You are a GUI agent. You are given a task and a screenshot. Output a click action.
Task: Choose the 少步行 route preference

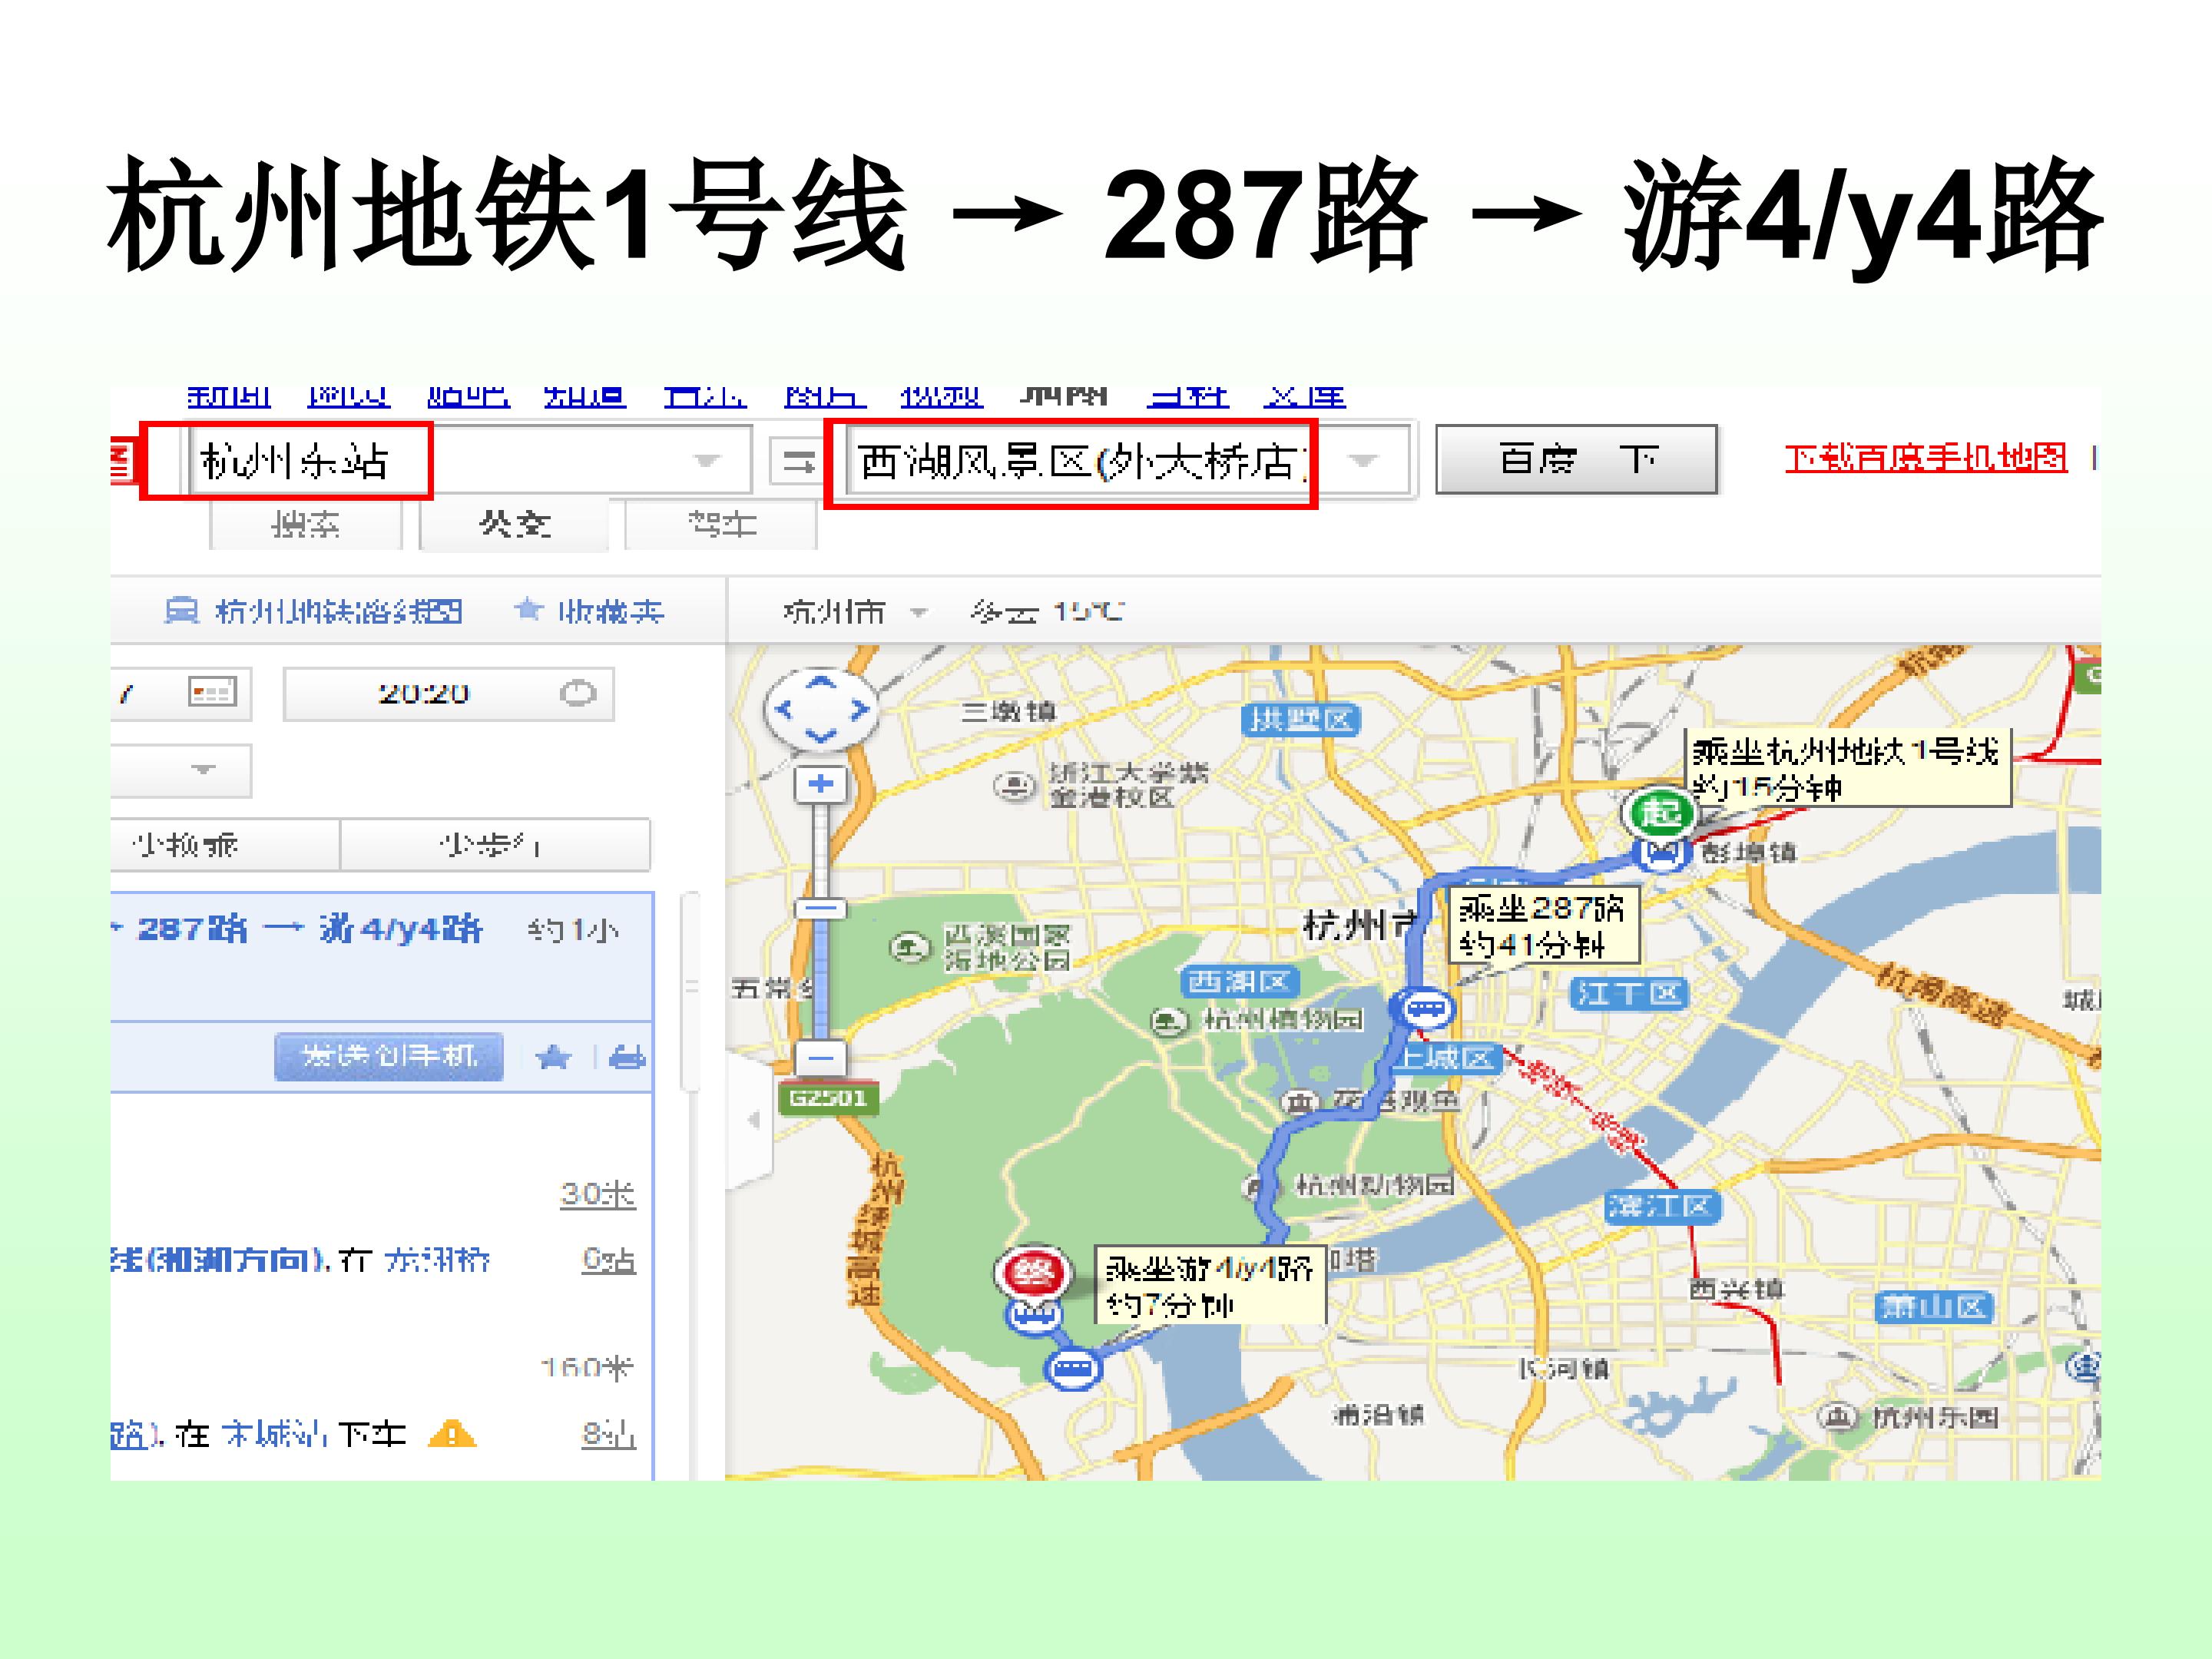pos(495,845)
